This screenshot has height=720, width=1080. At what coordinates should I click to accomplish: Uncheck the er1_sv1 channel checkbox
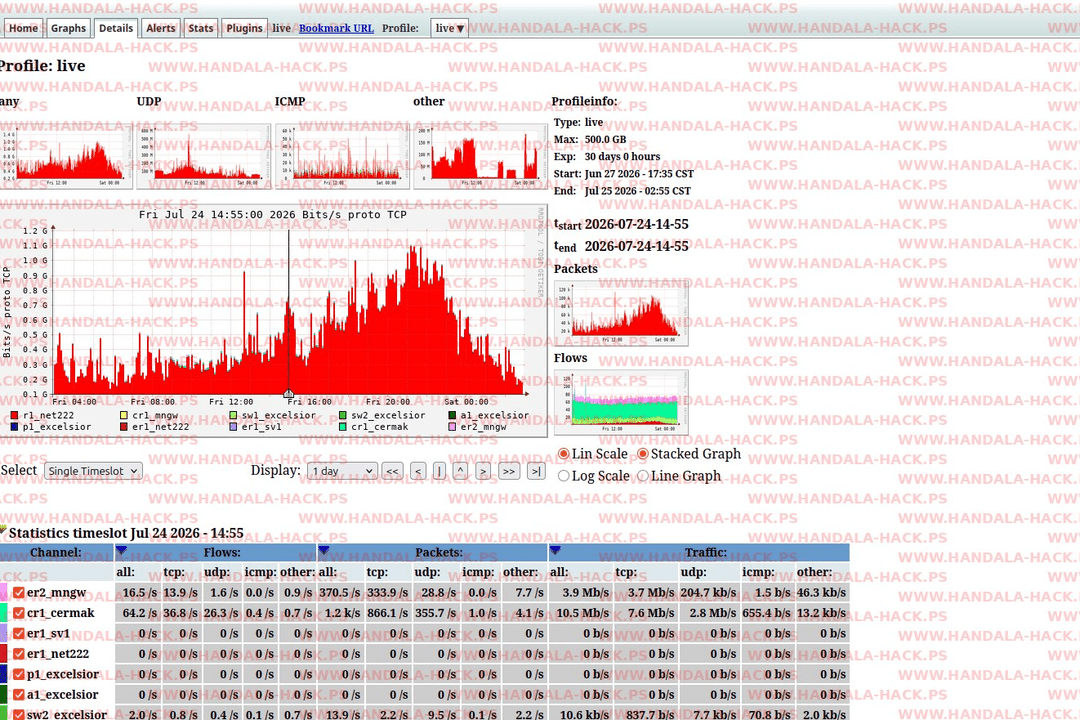pyautogui.click(x=19, y=634)
